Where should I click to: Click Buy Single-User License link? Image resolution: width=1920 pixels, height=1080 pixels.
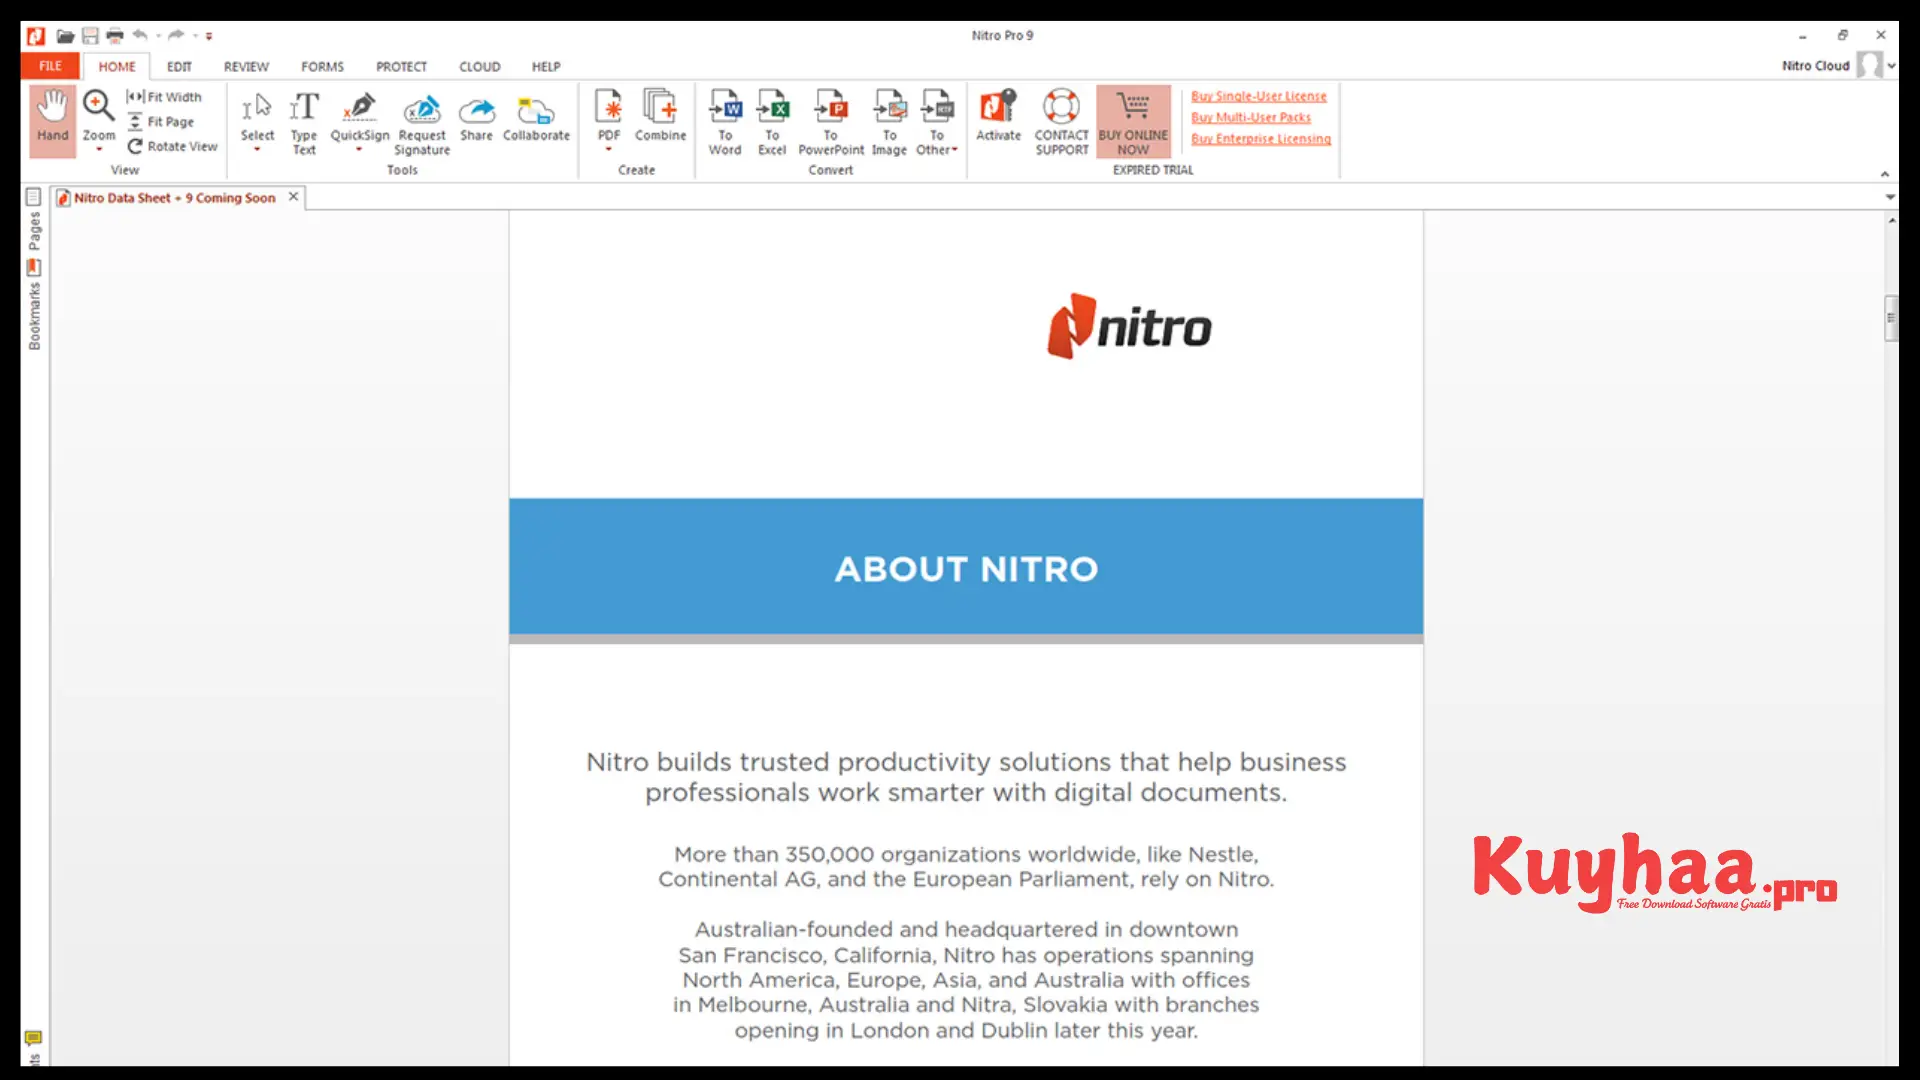[x=1259, y=96]
